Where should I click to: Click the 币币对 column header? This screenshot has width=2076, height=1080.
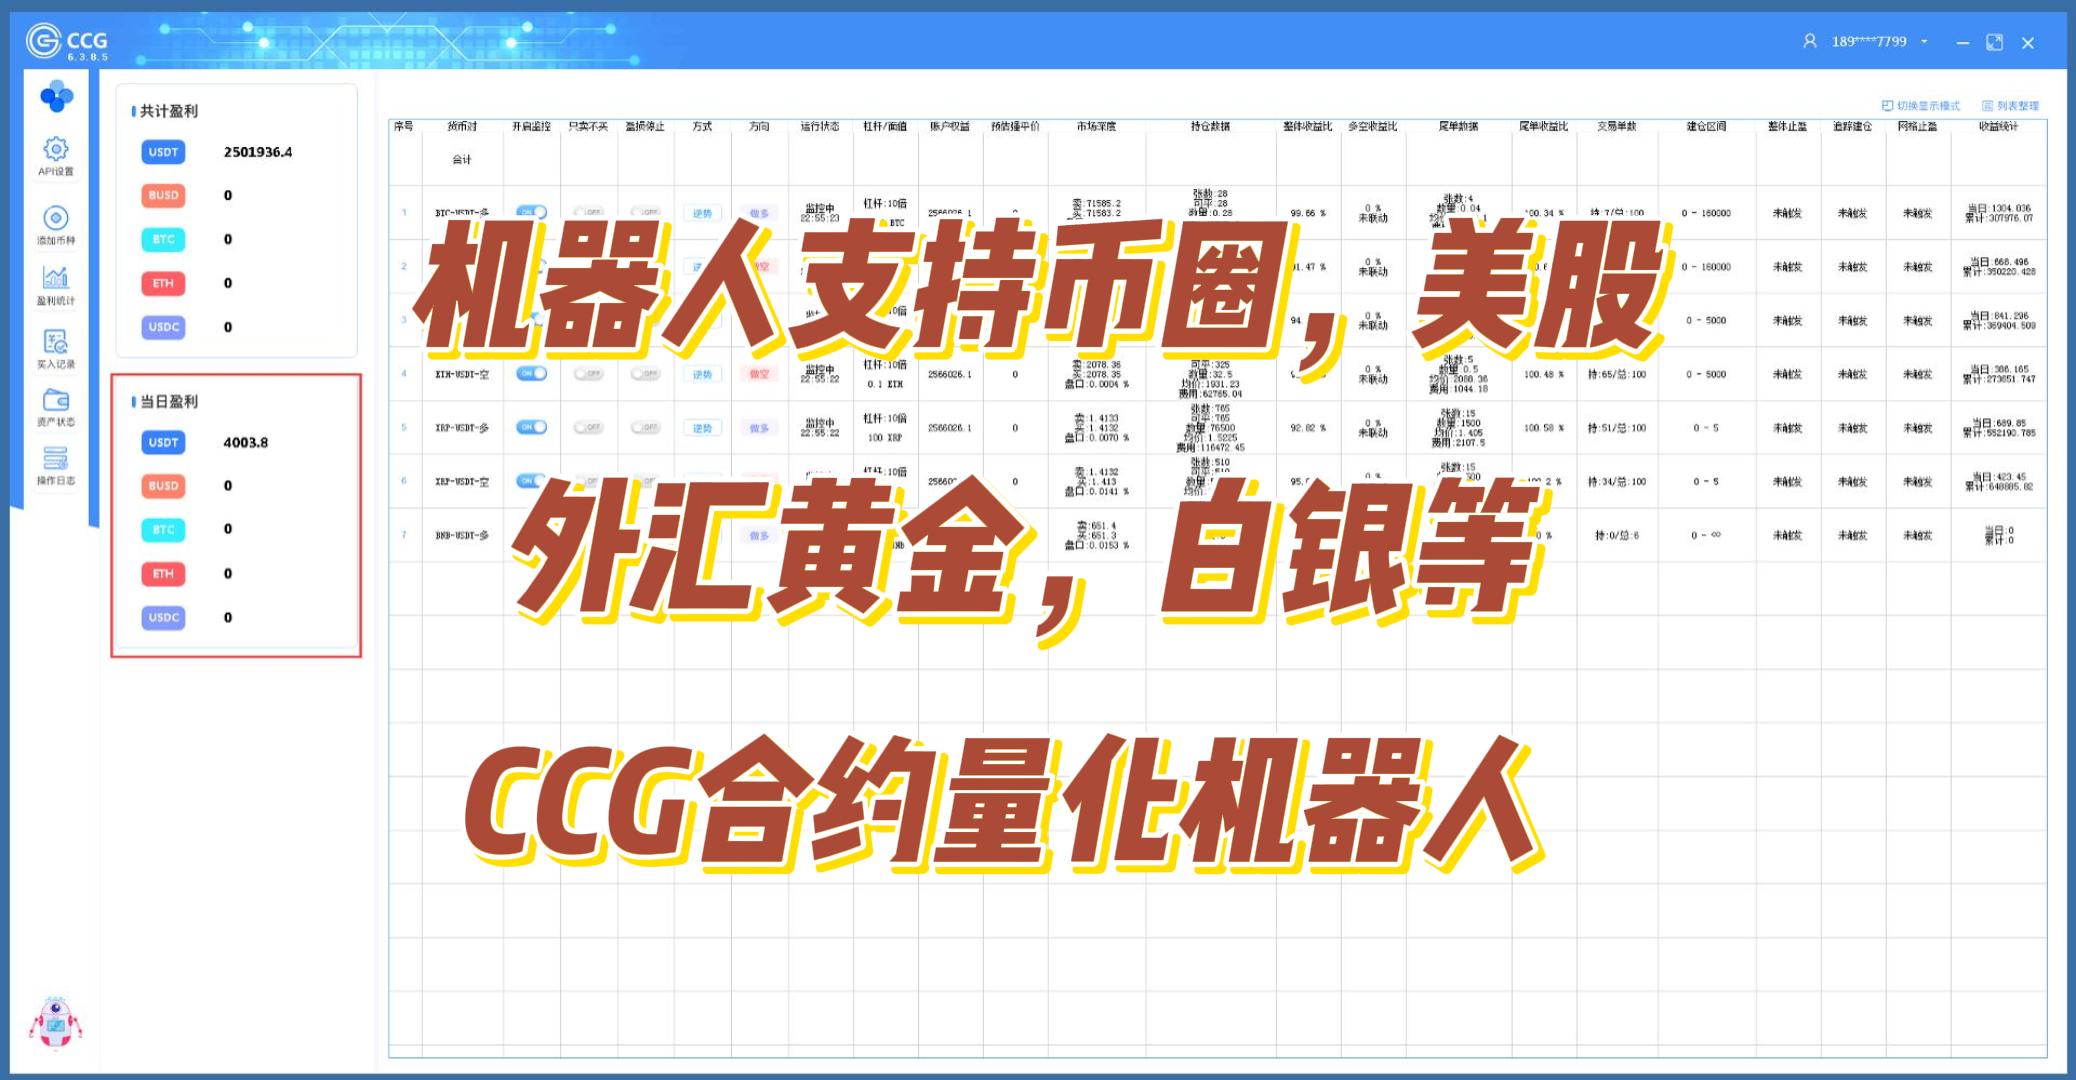[x=462, y=127]
